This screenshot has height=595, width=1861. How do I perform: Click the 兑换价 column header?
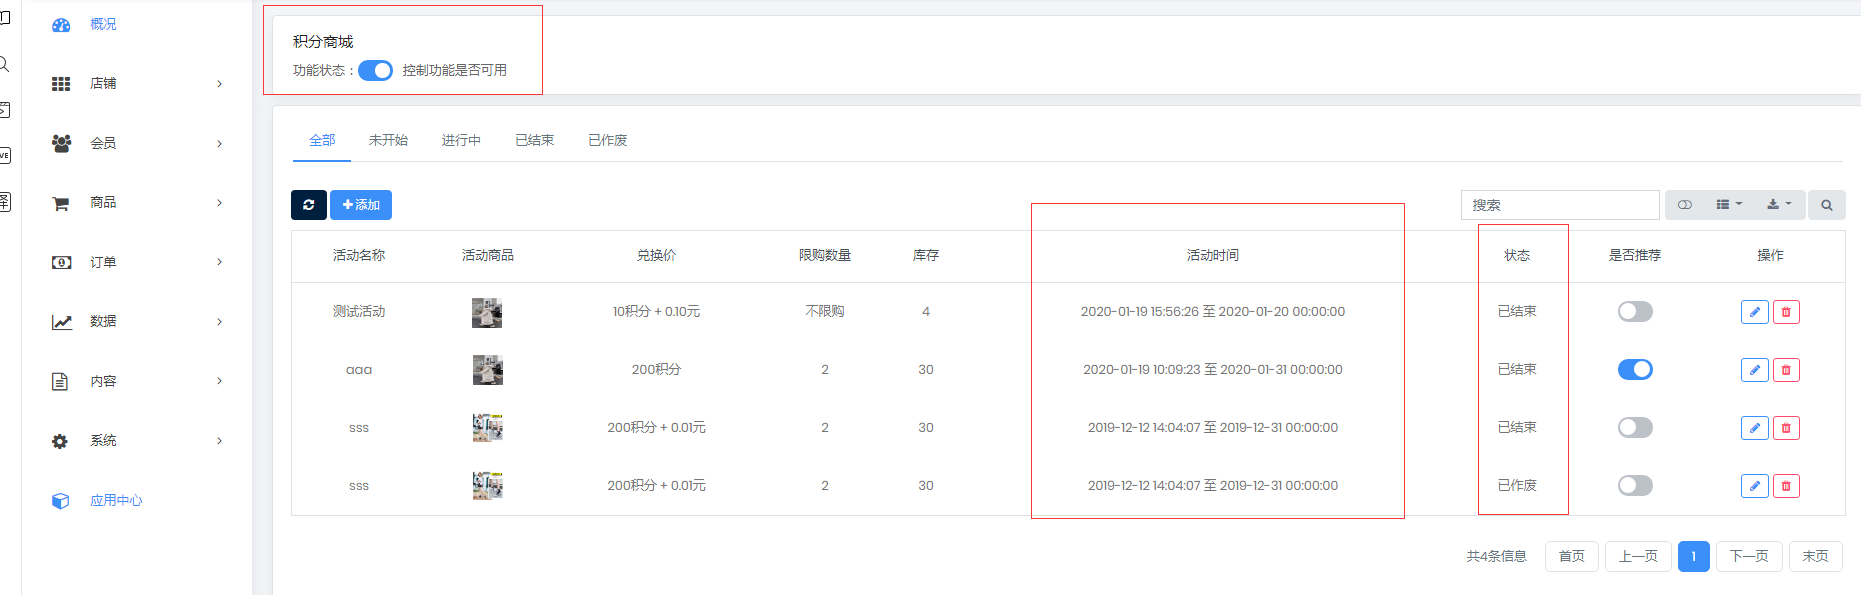pos(656,256)
